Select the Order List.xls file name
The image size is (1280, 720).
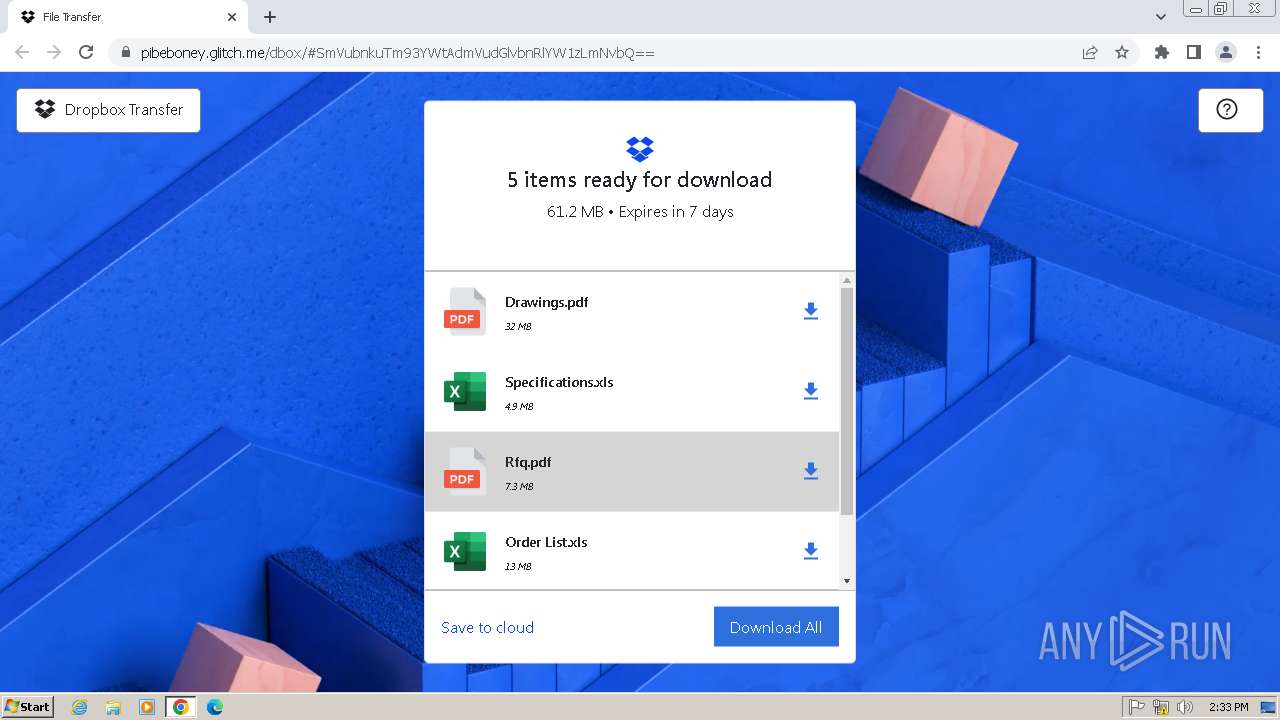tap(546, 542)
